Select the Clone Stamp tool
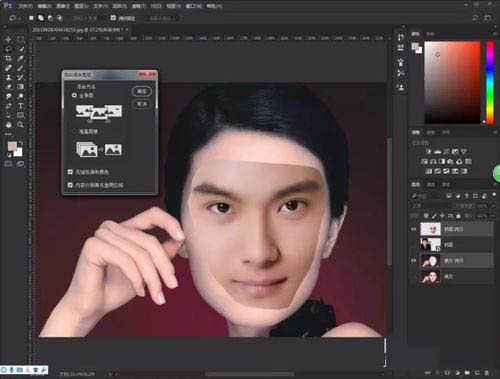The image size is (500, 379). click(x=8, y=77)
